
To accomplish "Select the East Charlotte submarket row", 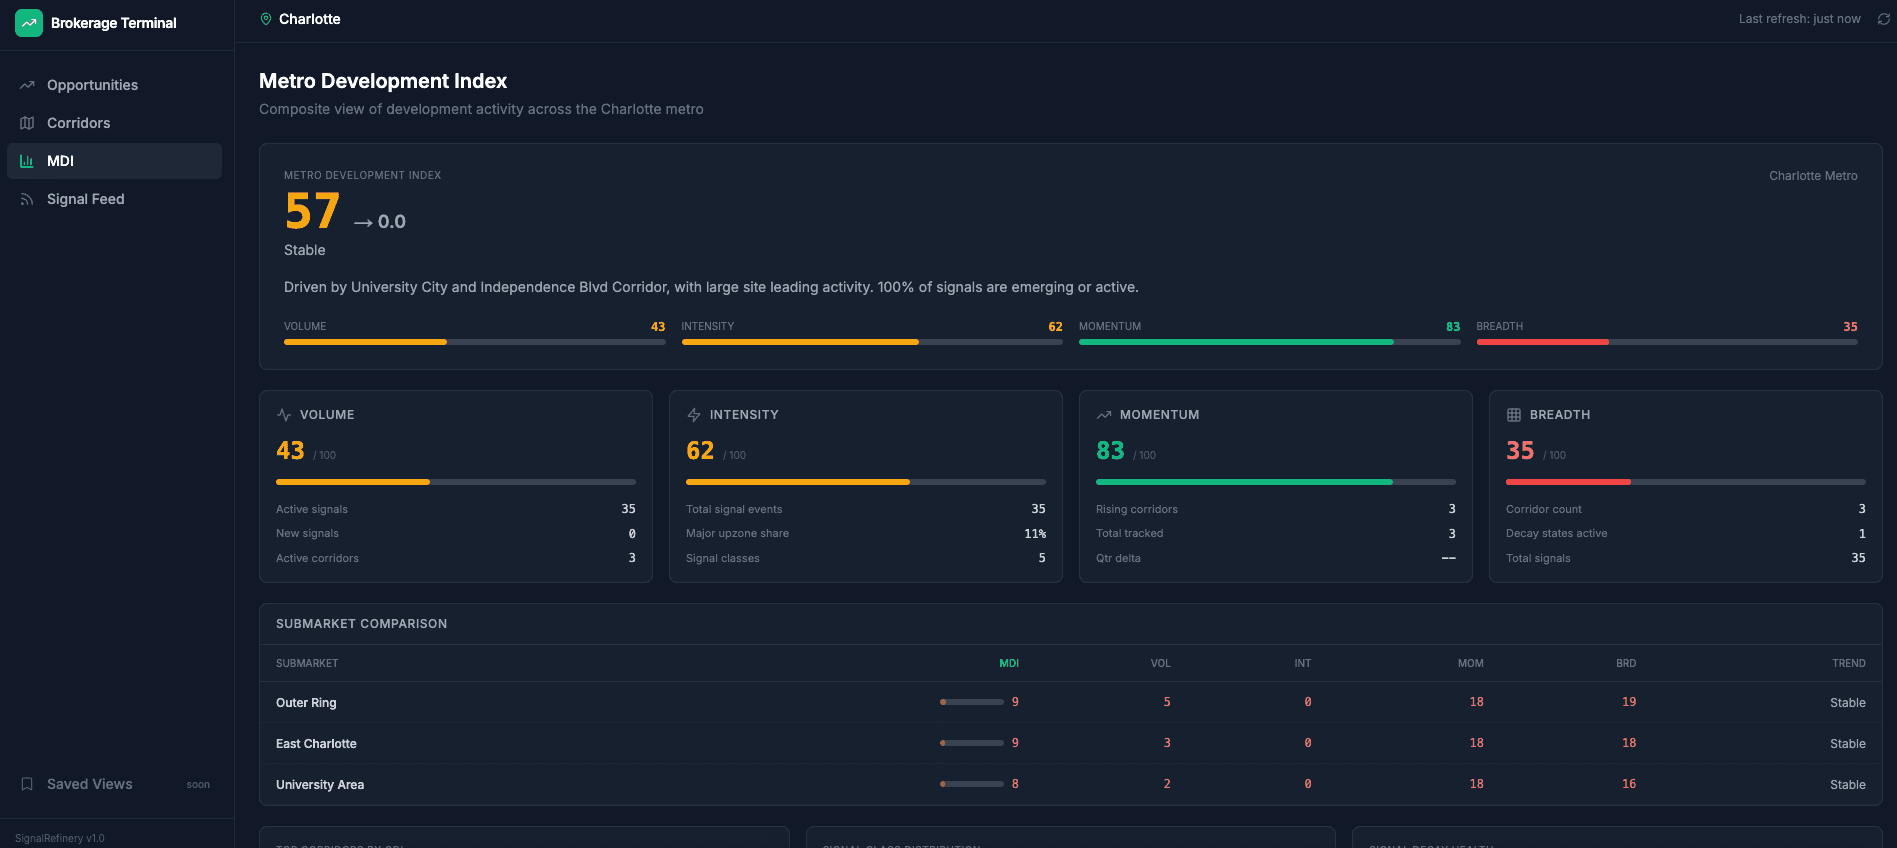I will click(1070, 743).
